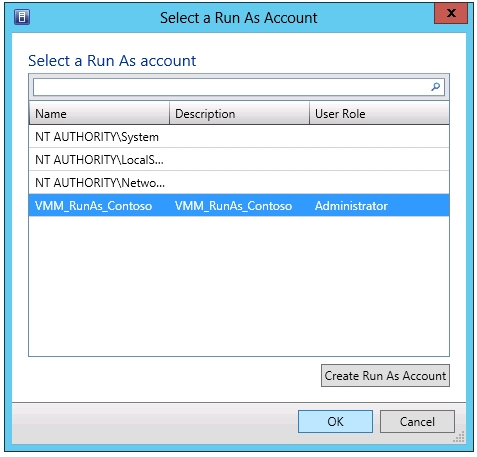Click the Create Run As Account button

point(385,376)
